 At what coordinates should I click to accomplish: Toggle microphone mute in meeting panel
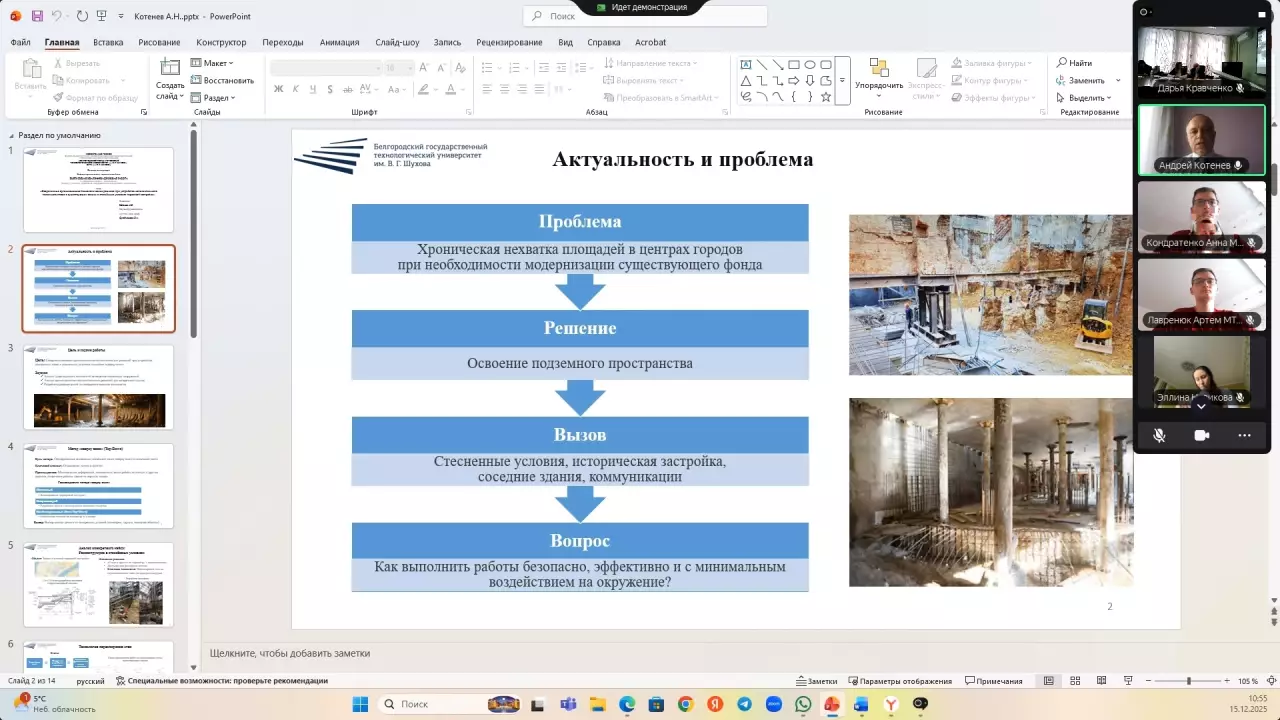tap(1159, 435)
